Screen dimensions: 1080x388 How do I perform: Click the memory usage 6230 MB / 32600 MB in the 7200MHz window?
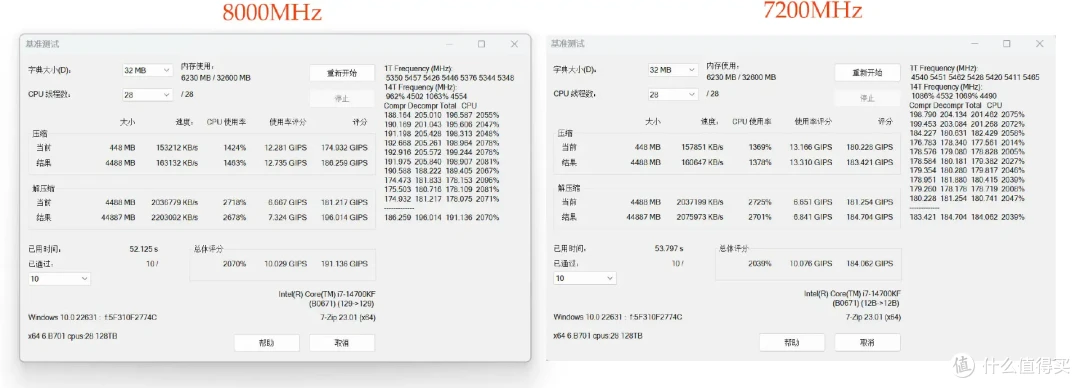pyautogui.click(x=740, y=78)
